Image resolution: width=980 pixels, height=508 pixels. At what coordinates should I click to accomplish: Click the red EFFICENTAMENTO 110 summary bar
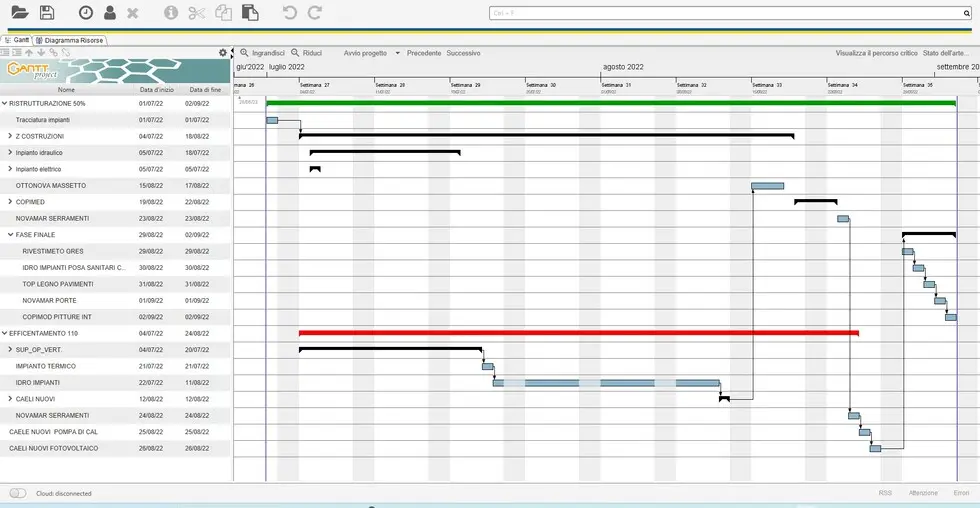[578, 332]
